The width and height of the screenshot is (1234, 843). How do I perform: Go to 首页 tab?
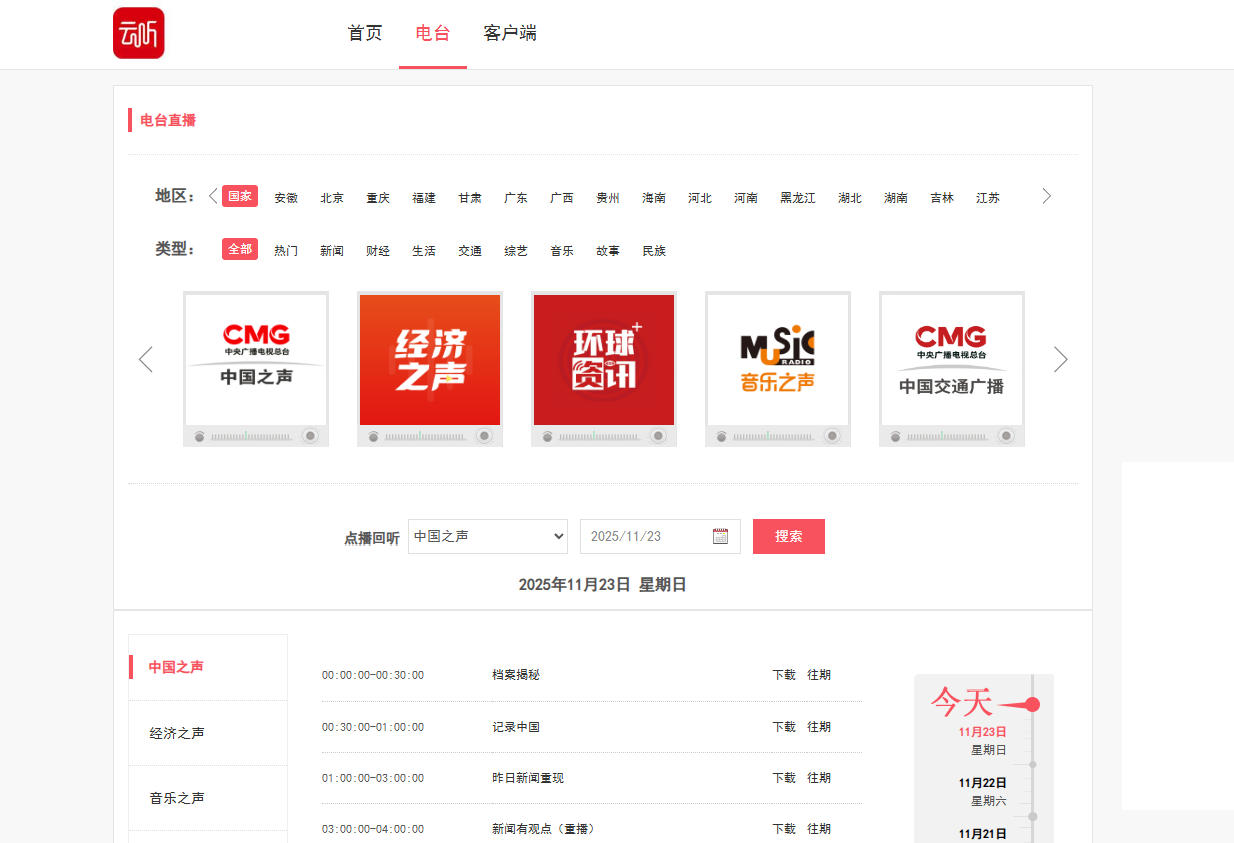[x=365, y=33]
